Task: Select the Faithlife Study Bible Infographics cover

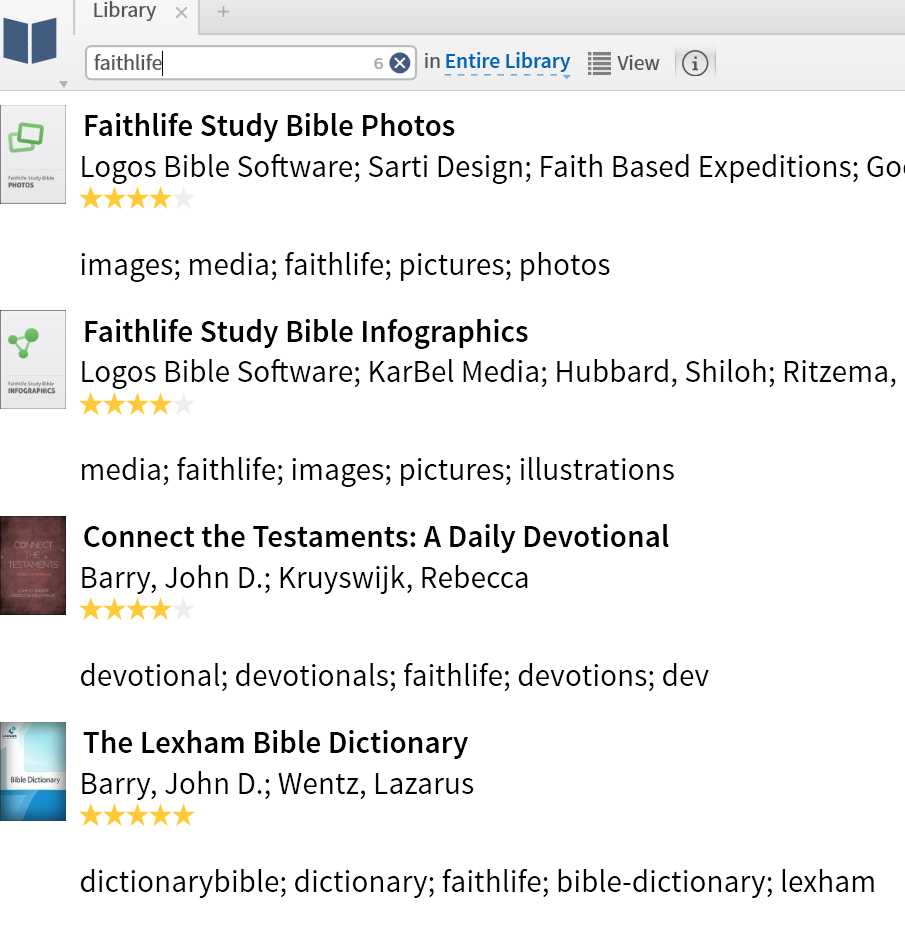Action: click(33, 359)
